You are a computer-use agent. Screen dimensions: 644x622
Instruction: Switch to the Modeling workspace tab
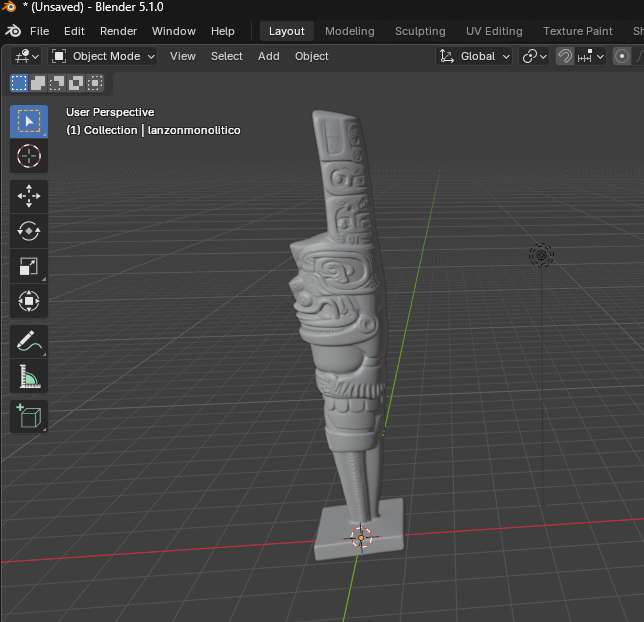coord(350,31)
